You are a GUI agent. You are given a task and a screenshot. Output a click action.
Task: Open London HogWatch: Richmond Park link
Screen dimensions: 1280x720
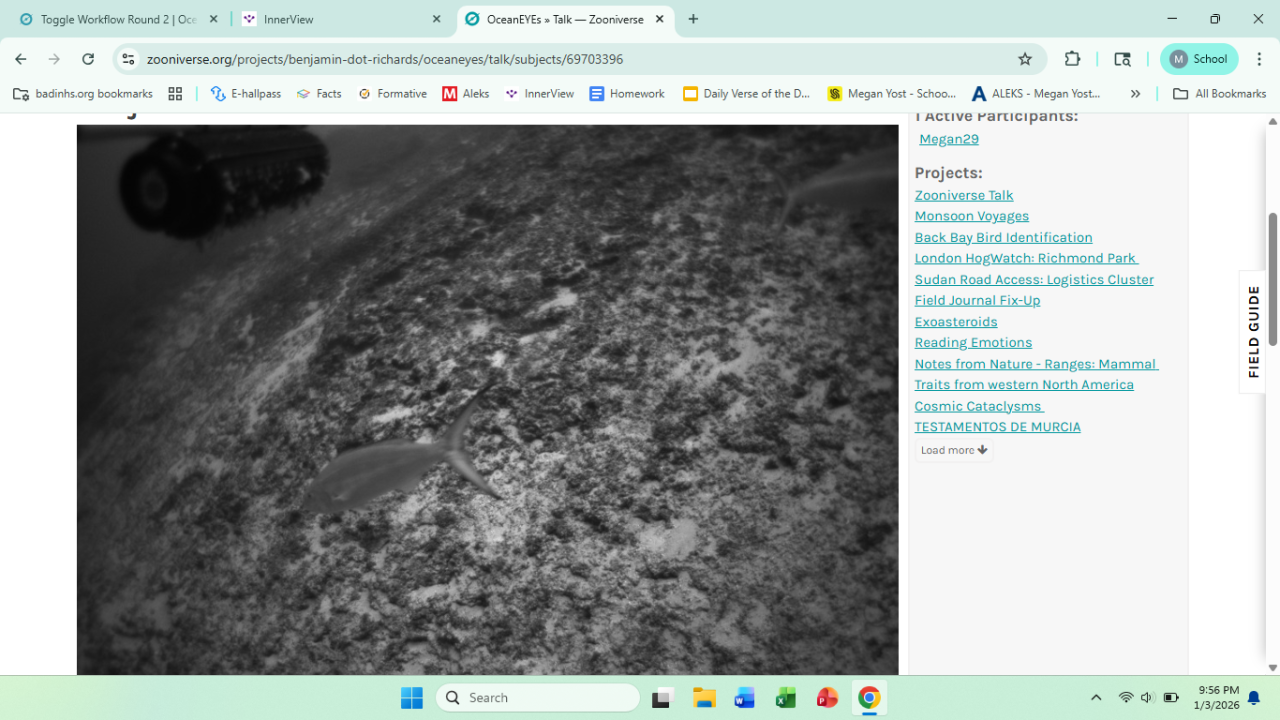1026,258
